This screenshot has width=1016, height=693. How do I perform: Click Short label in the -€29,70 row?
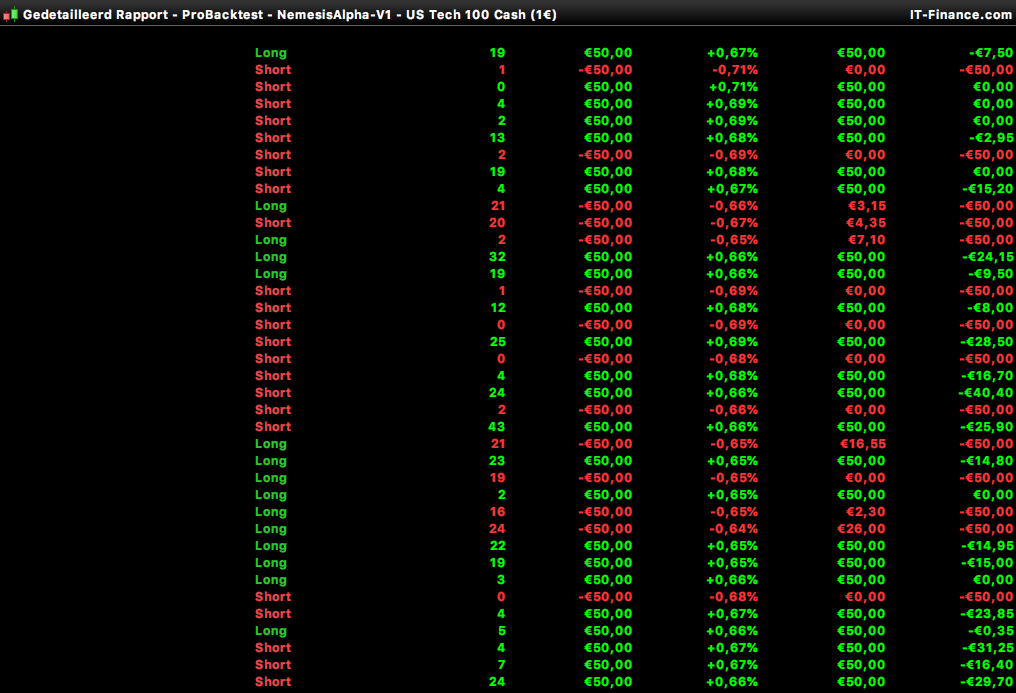273,682
